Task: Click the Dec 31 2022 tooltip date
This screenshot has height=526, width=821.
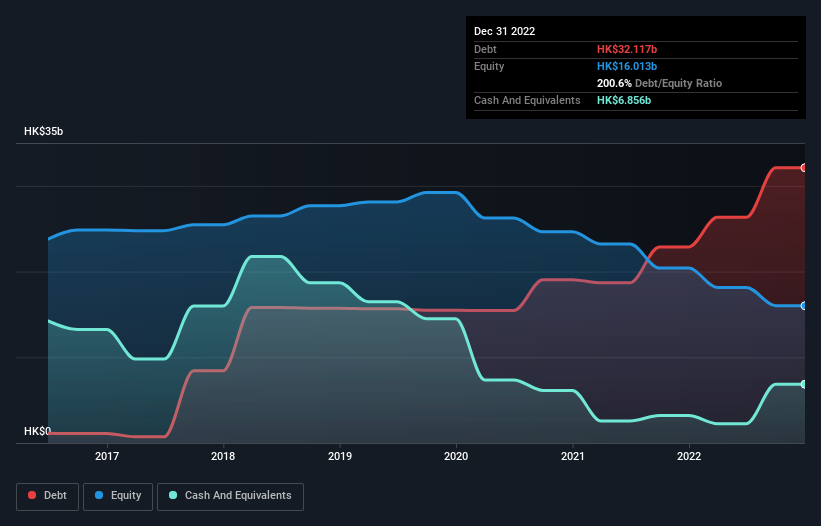Action: point(504,31)
